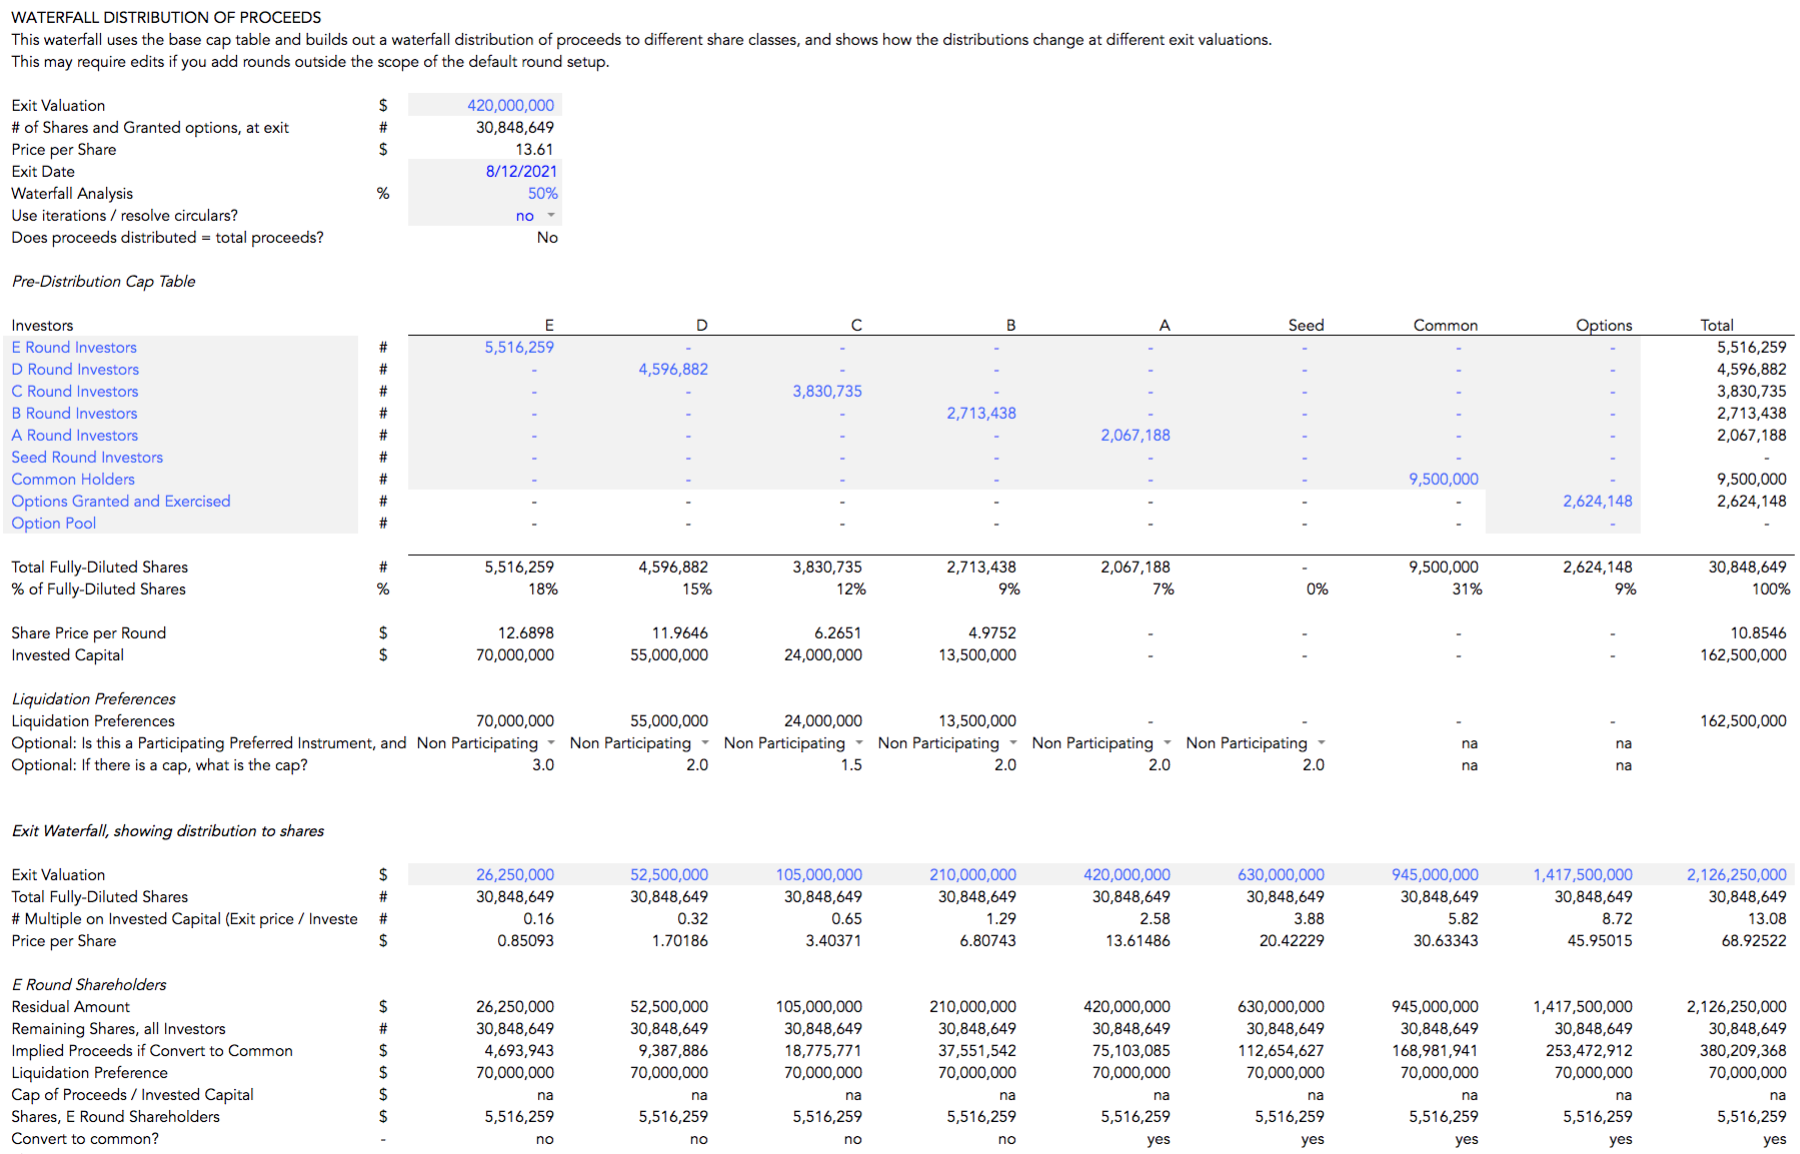Select the Waterfall Analysis 50% cell
The width and height of the screenshot is (1800, 1154).
click(x=485, y=193)
